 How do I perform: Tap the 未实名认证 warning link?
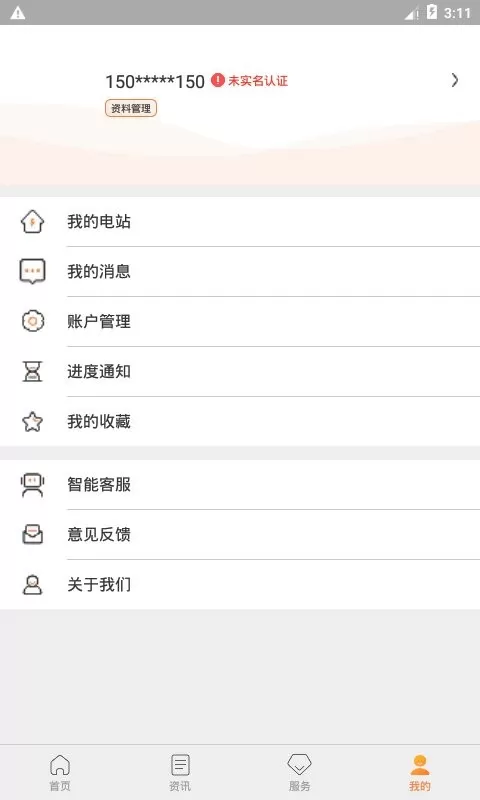point(249,81)
